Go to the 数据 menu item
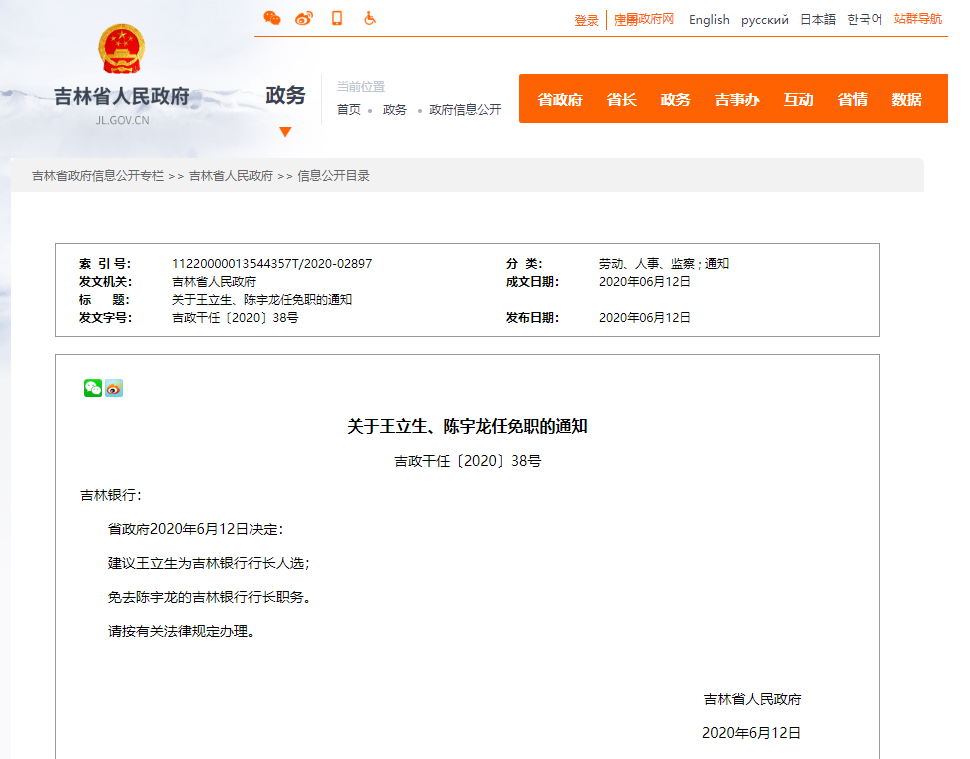This screenshot has height=759, width=970. coord(906,99)
